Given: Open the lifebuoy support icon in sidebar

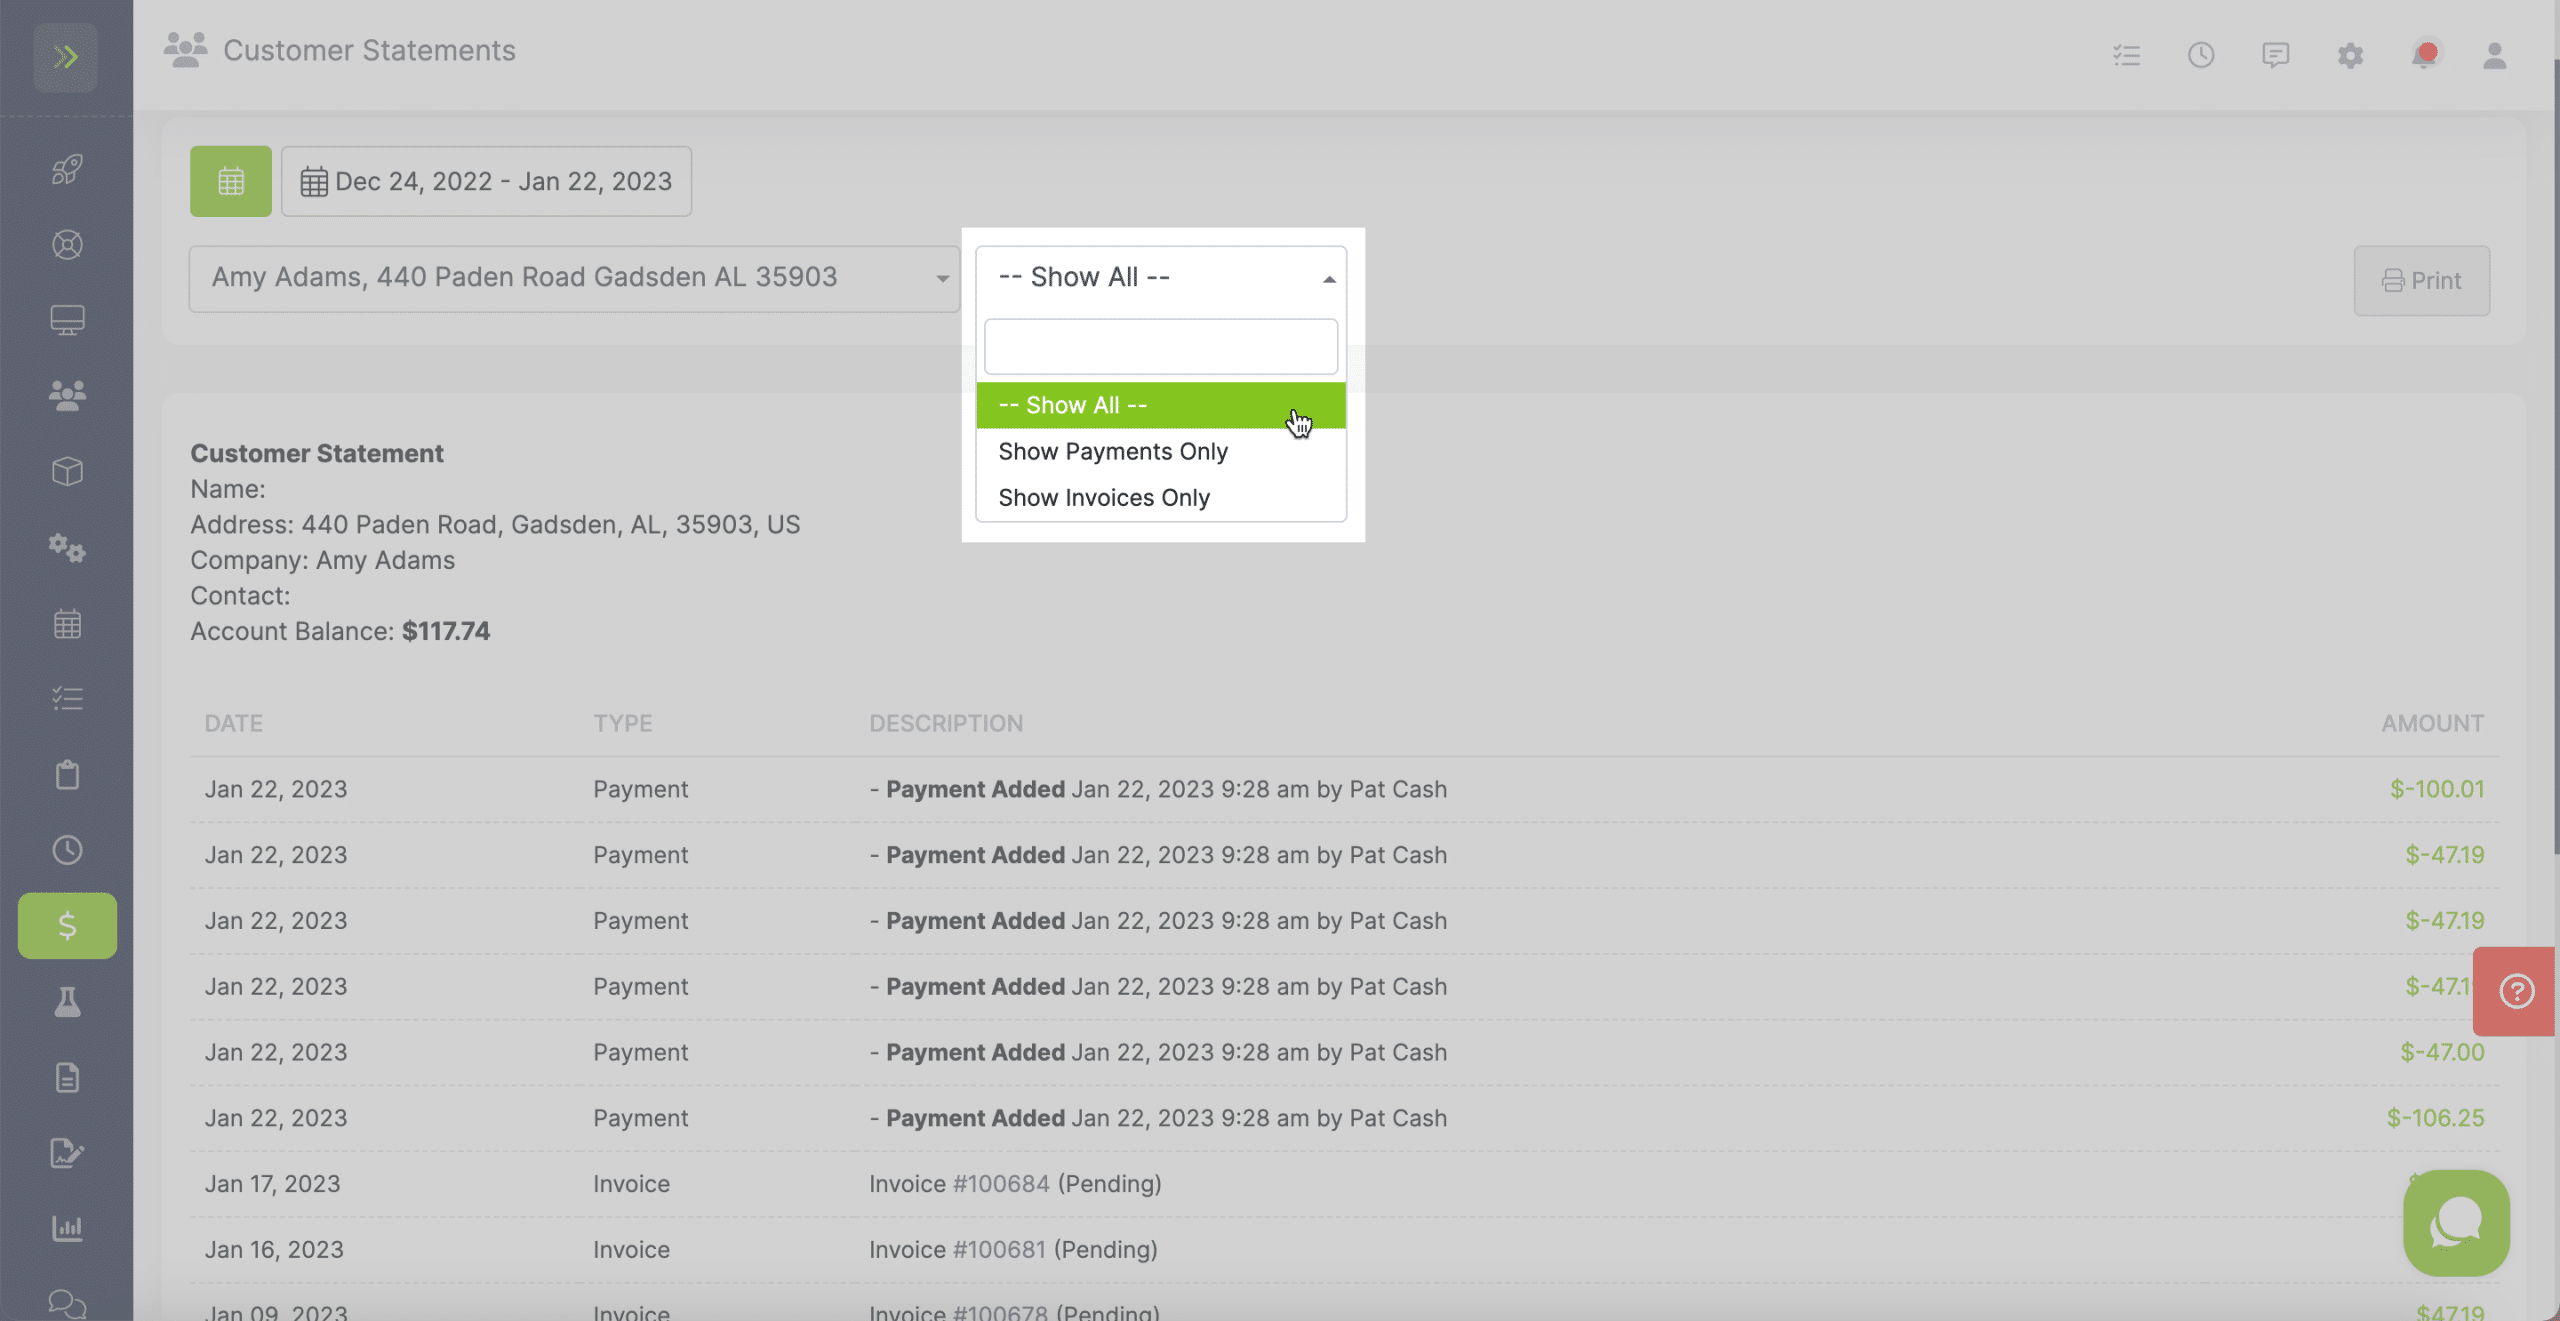Looking at the screenshot, I should (x=67, y=245).
